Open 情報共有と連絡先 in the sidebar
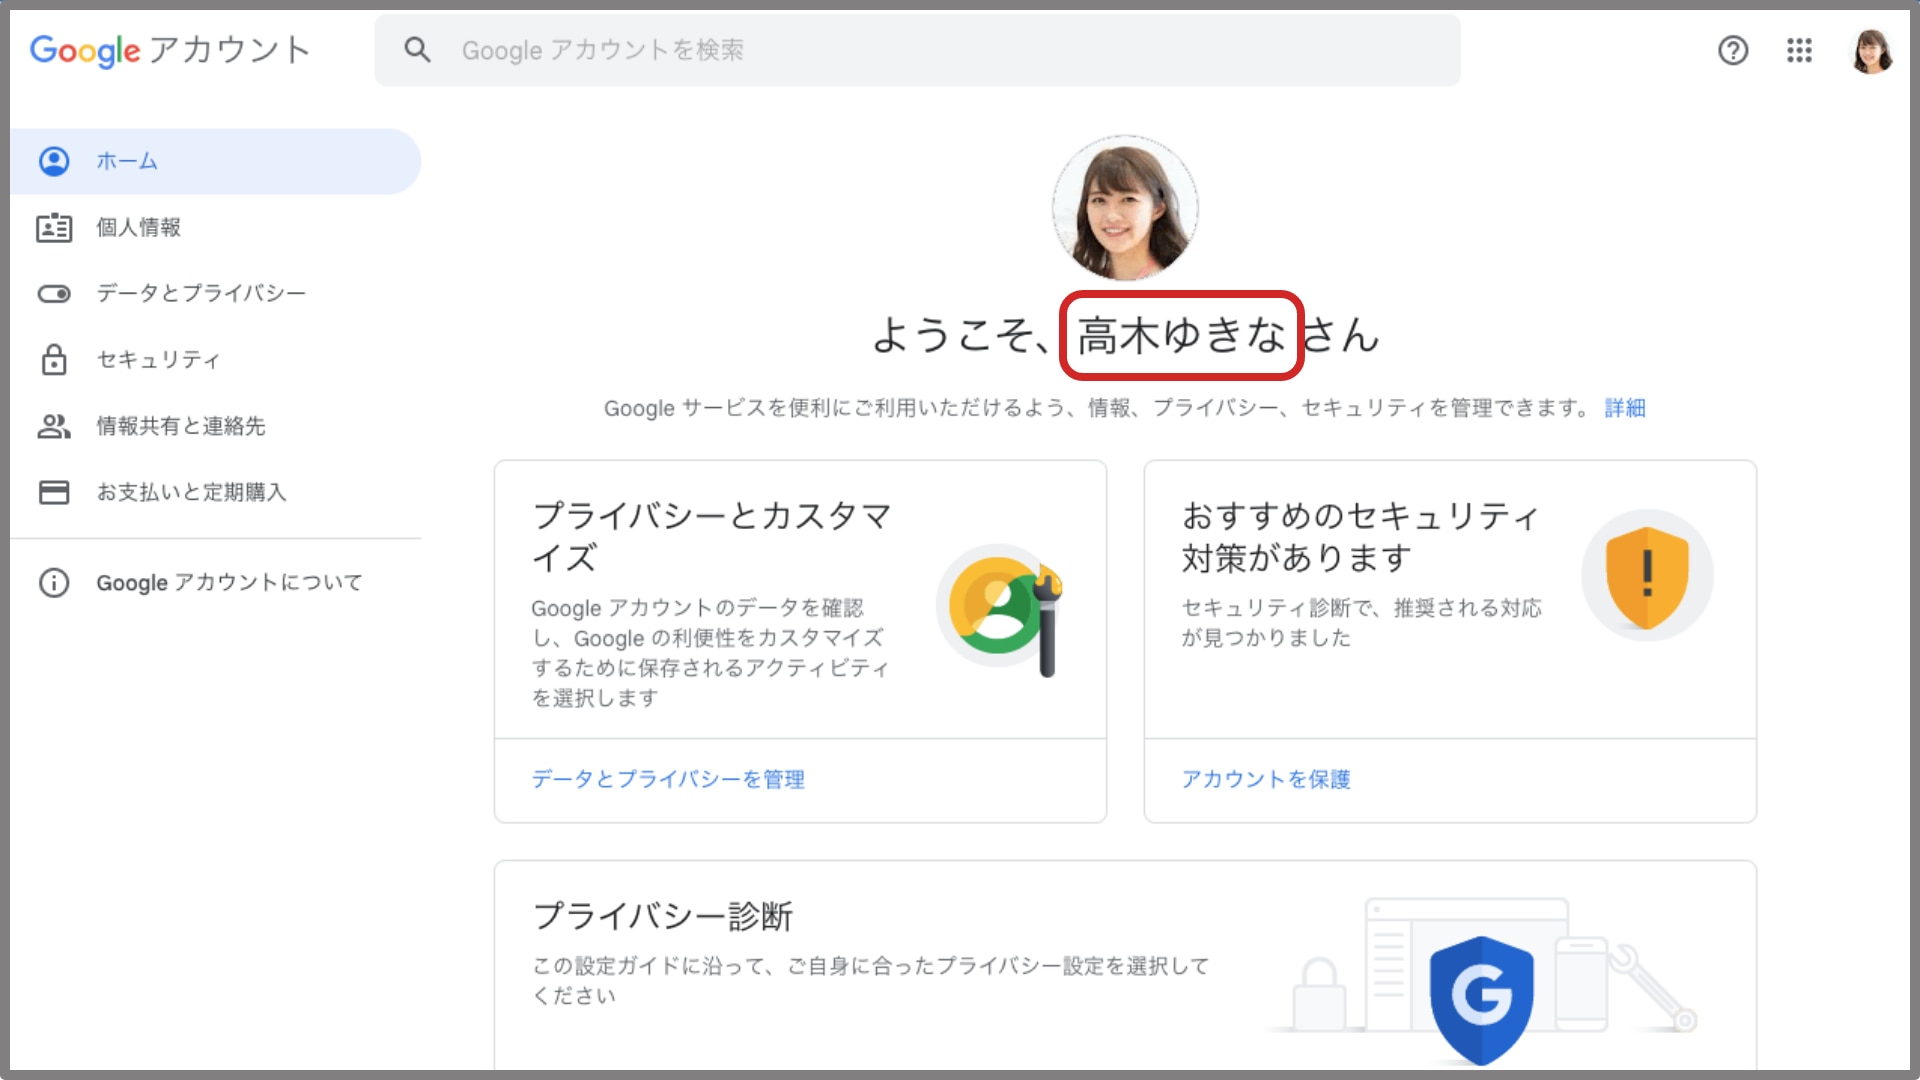Viewport: 1920px width, 1080px height. pos(215,426)
